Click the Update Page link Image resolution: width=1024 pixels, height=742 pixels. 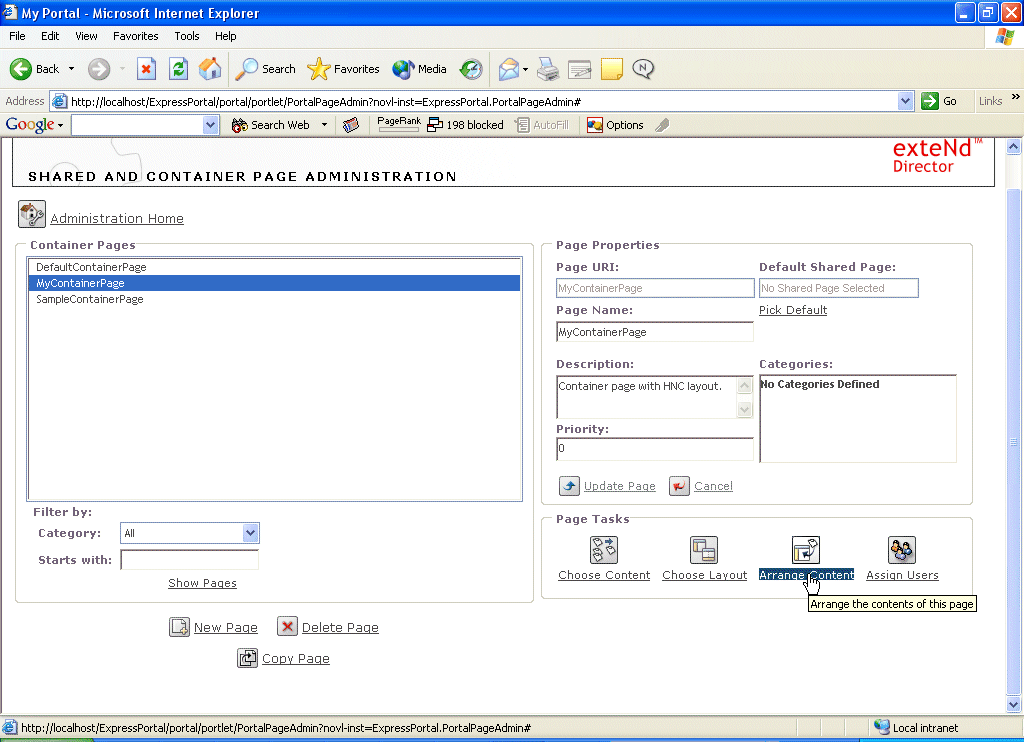(x=619, y=486)
